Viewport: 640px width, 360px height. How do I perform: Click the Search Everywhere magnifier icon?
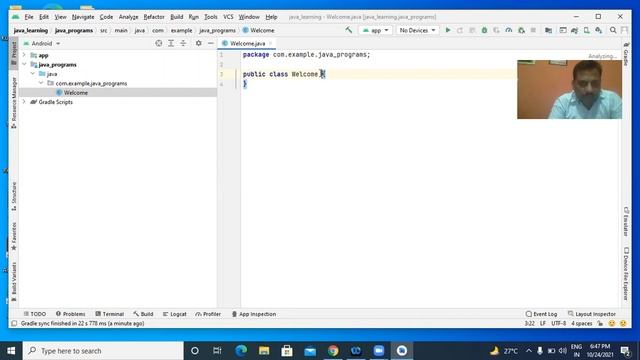613,30
